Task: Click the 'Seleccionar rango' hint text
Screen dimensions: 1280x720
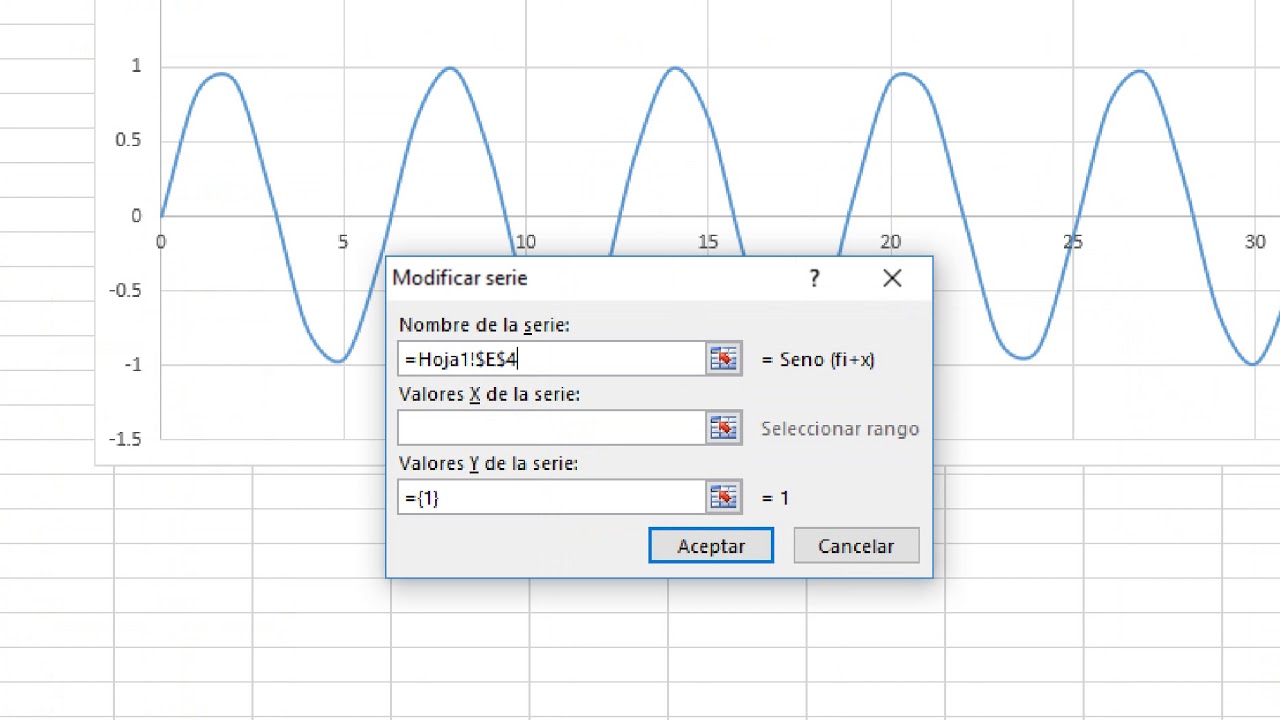Action: coord(840,429)
